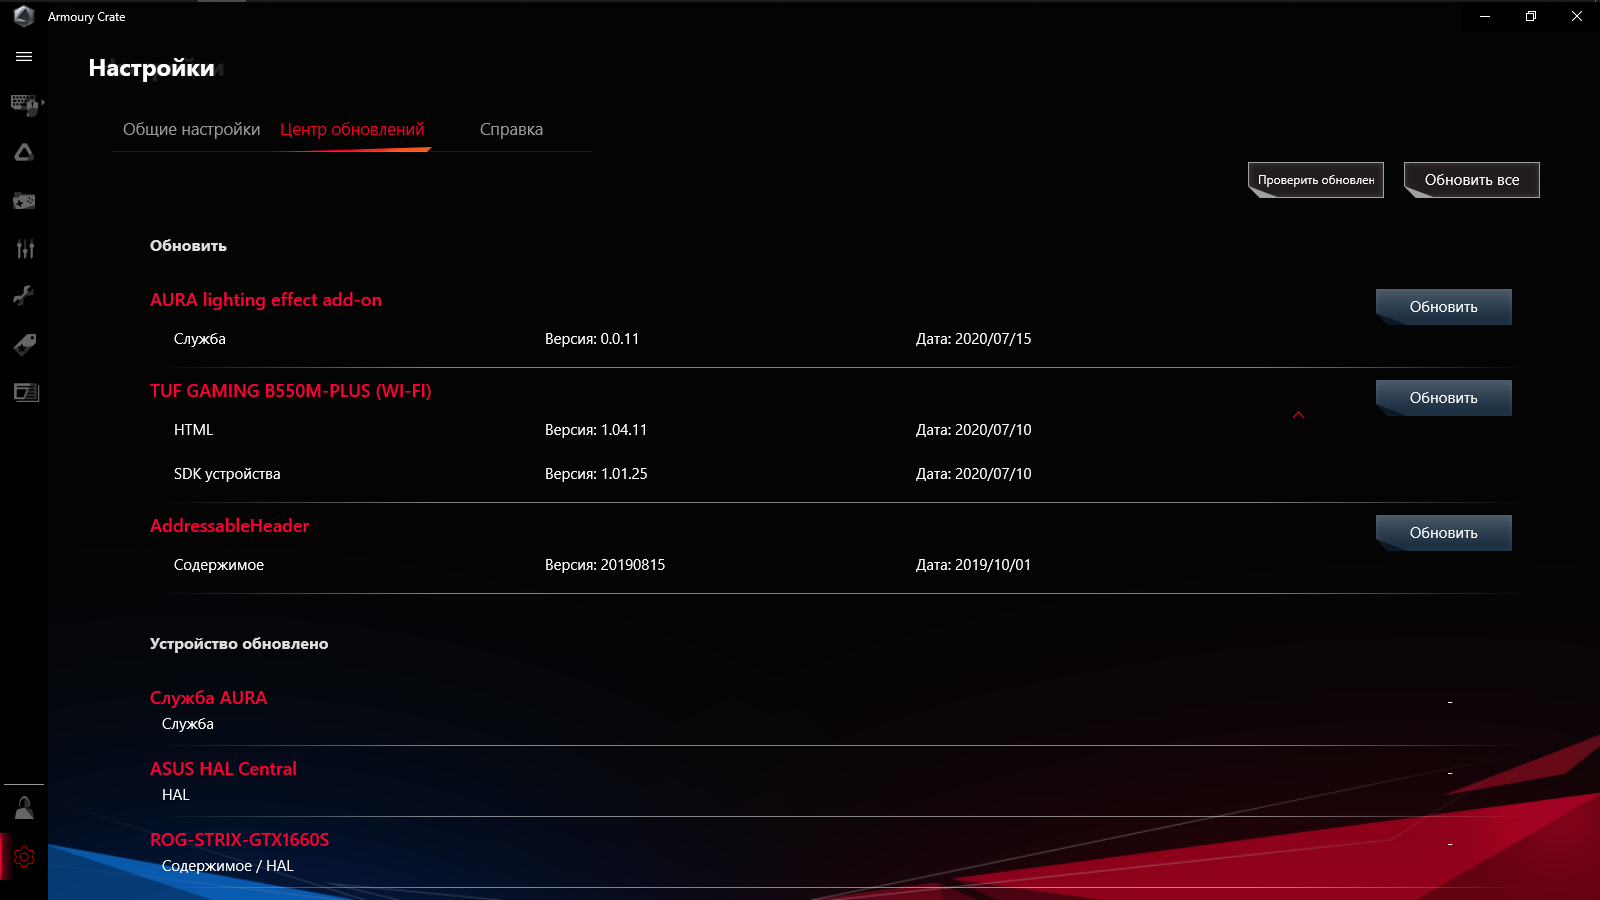Image resolution: width=1600 pixels, height=900 pixels.
Task: Click the AddressableHeader title
Action: (x=230, y=526)
